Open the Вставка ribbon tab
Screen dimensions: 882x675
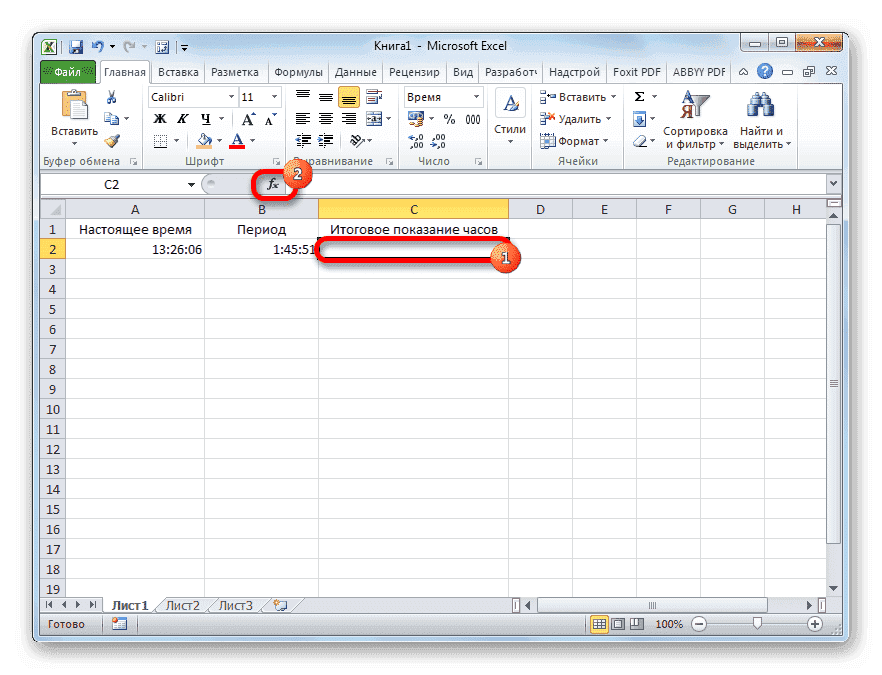[x=177, y=71]
